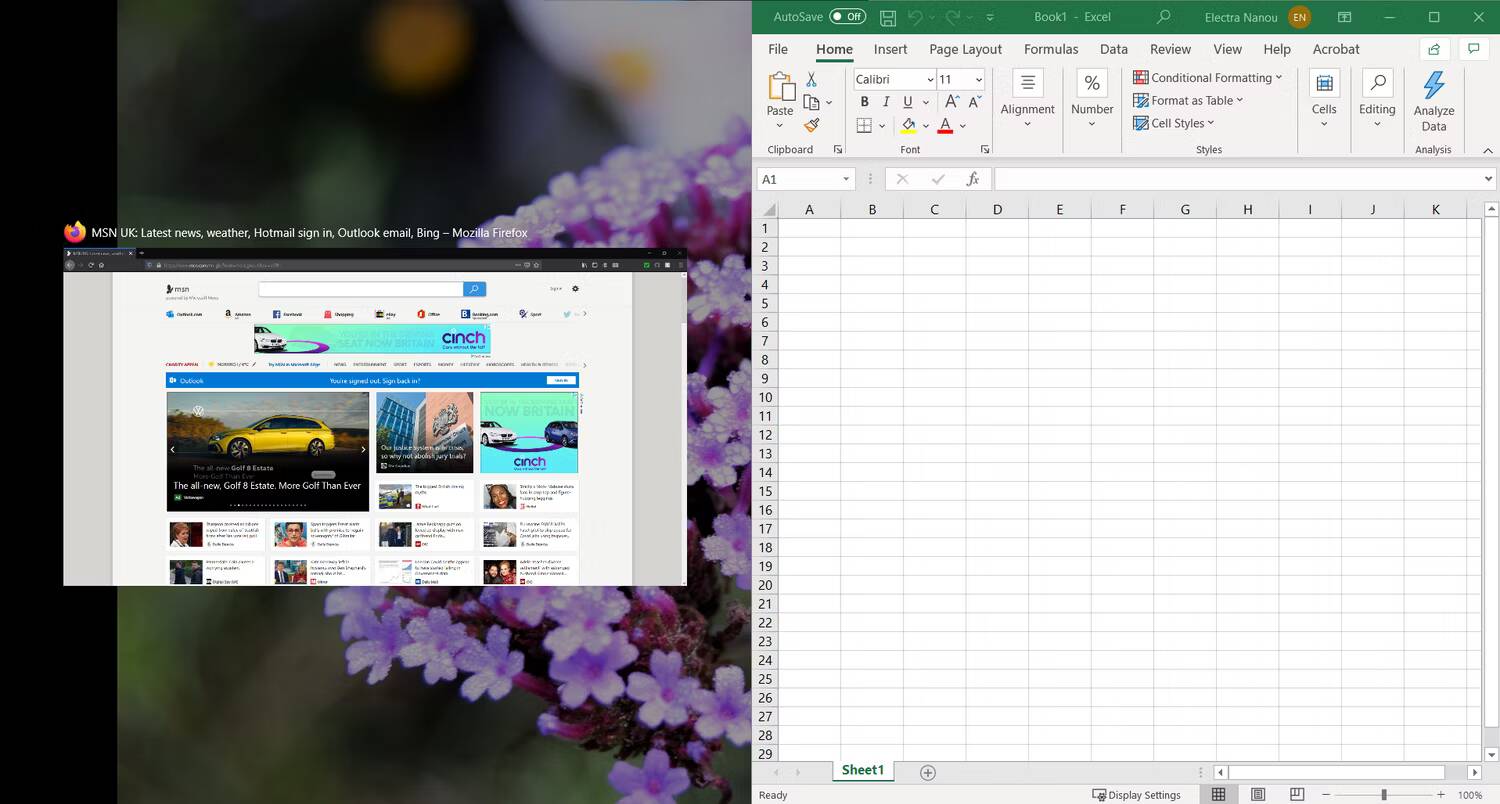Click the Save icon in the Quick Access Toolbar
Screen dimensions: 1500x804
887,17
